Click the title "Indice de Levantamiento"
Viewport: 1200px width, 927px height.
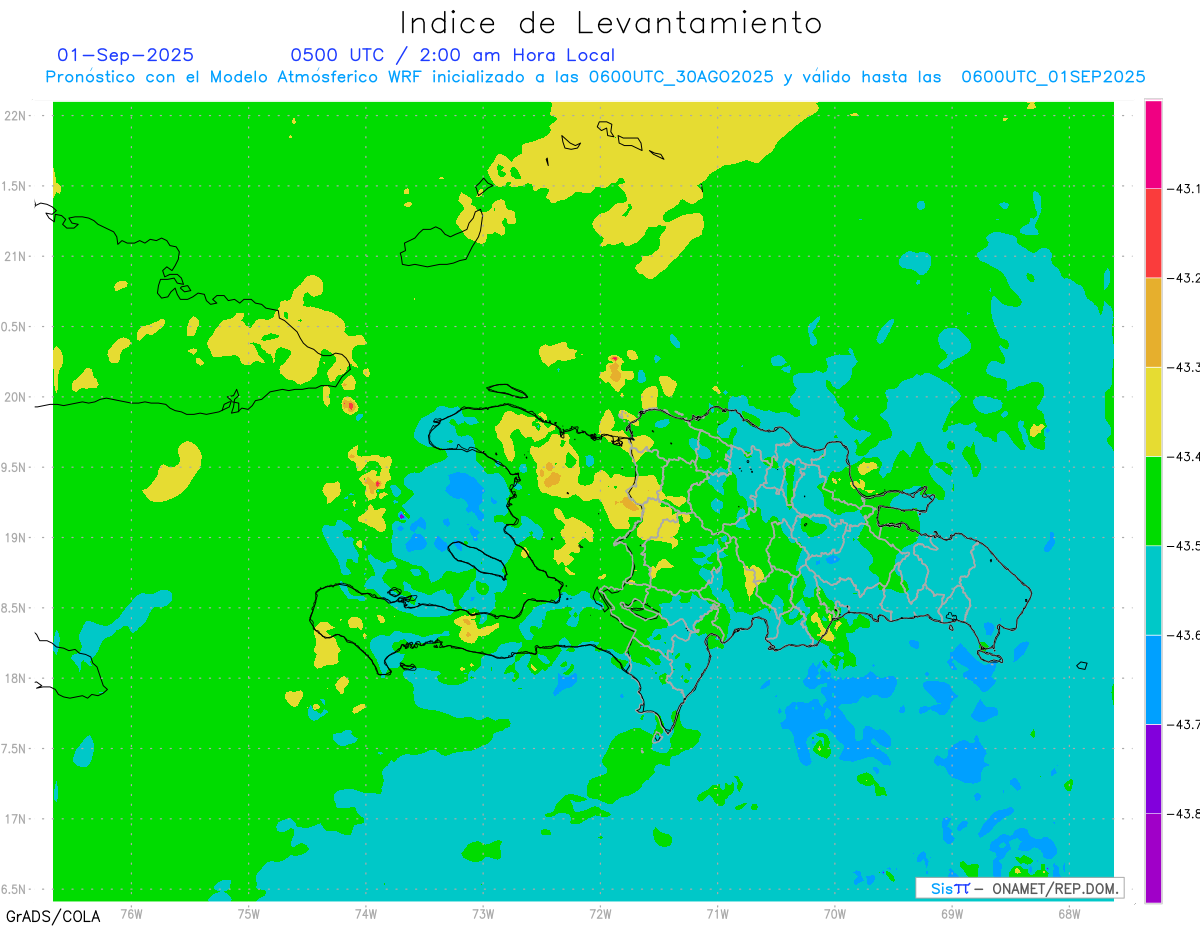tap(610, 23)
